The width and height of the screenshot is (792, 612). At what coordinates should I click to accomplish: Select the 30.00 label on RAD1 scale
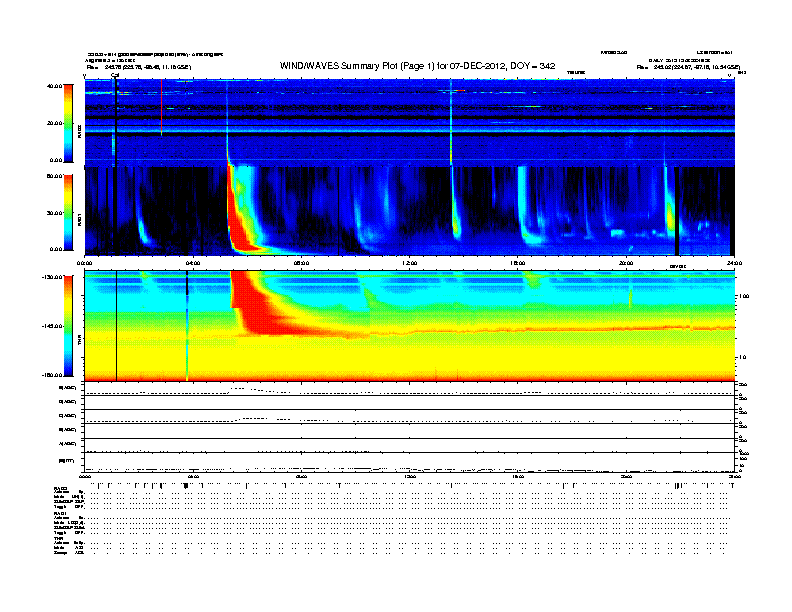pos(55,213)
